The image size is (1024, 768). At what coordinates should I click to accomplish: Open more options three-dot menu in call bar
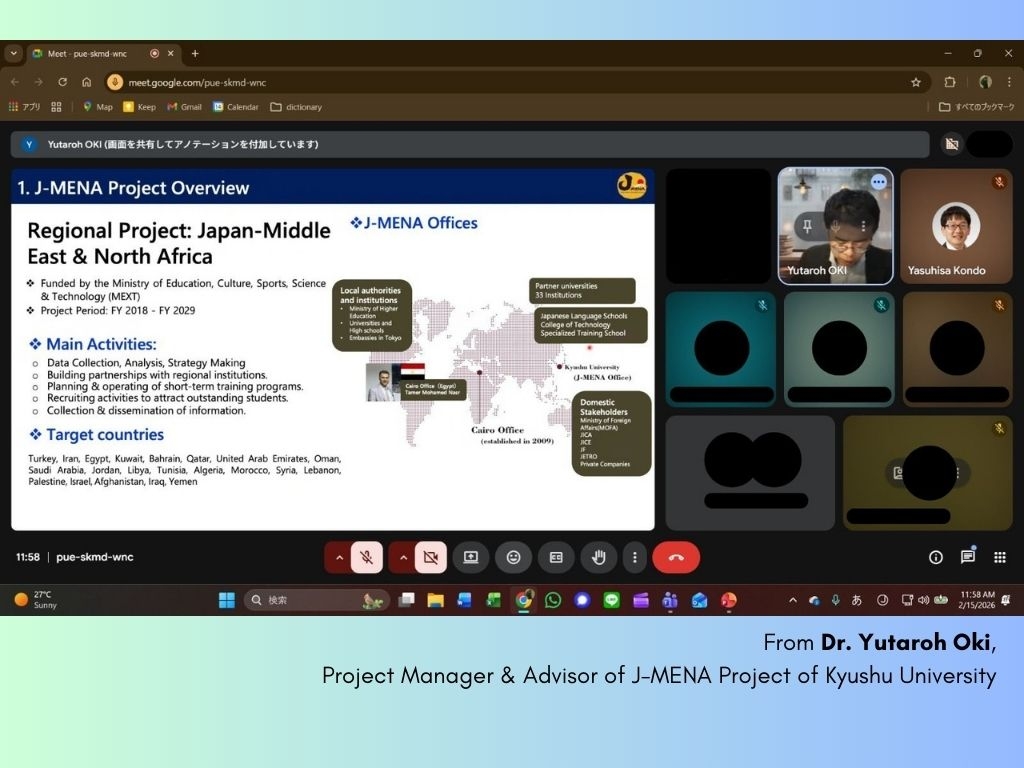coord(634,557)
